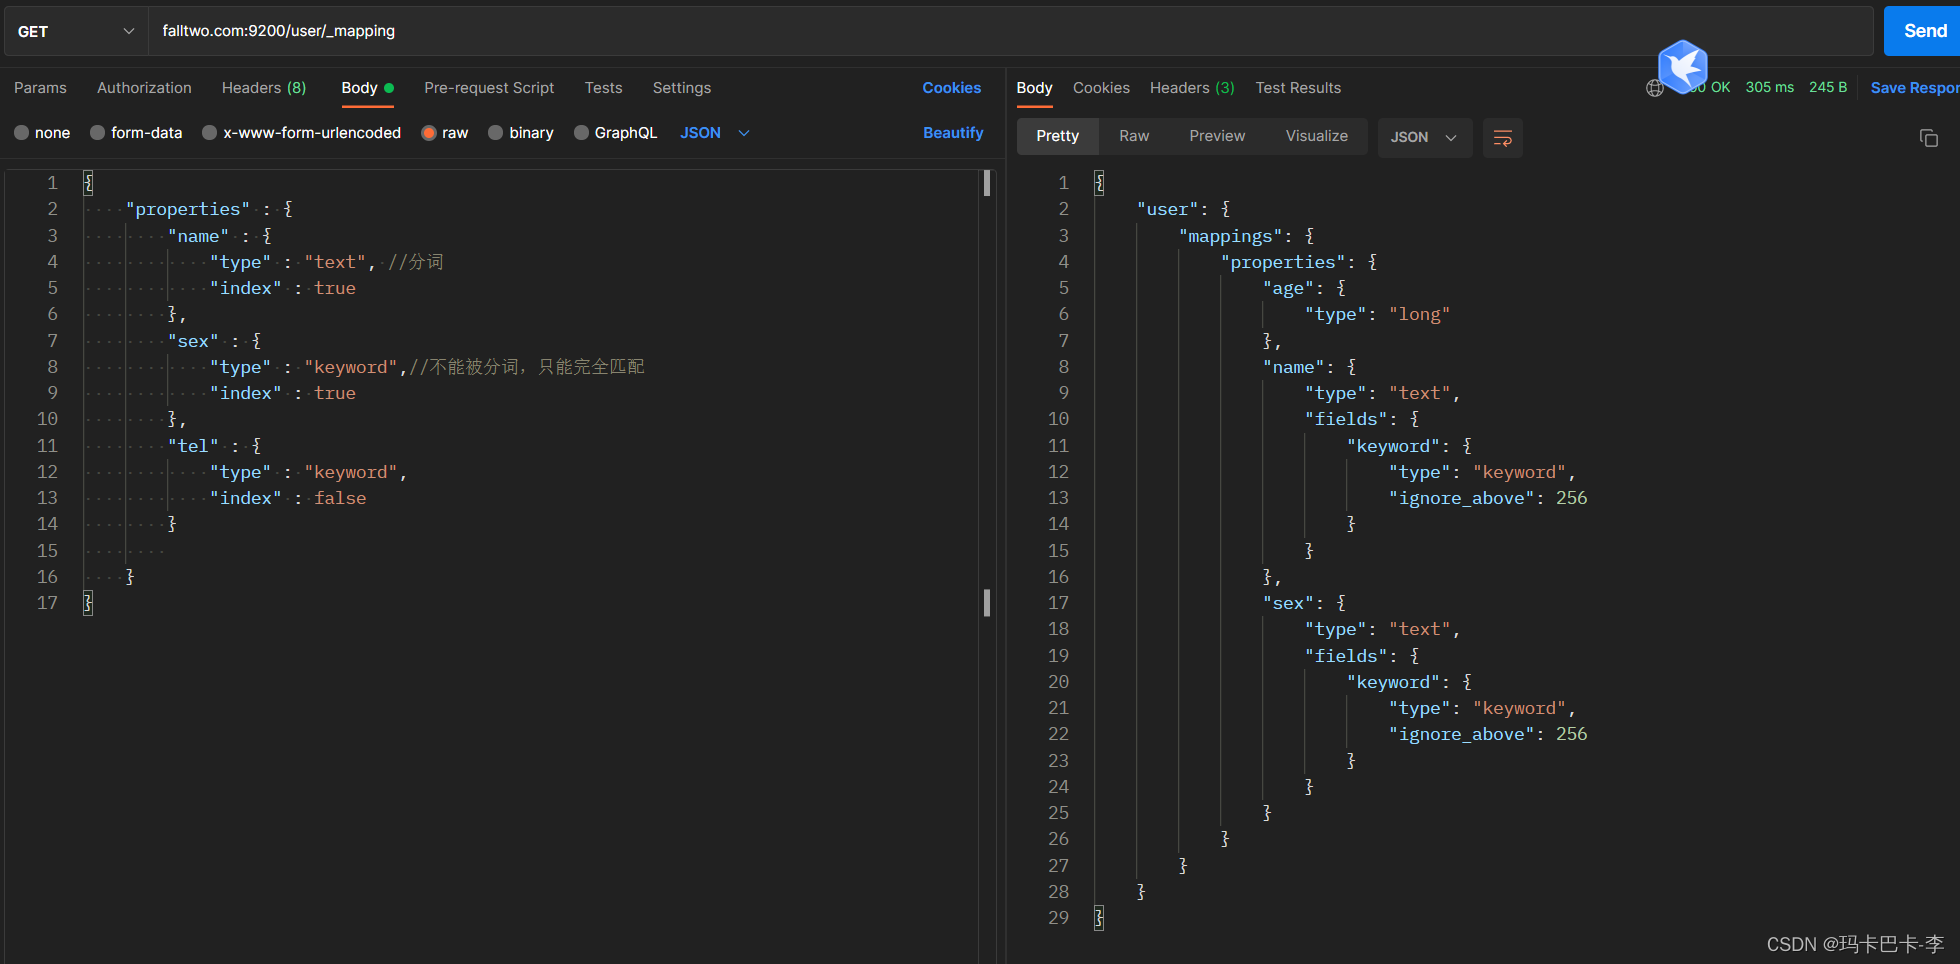Click the Send button
This screenshot has width=1960, height=964.
(x=1924, y=31)
